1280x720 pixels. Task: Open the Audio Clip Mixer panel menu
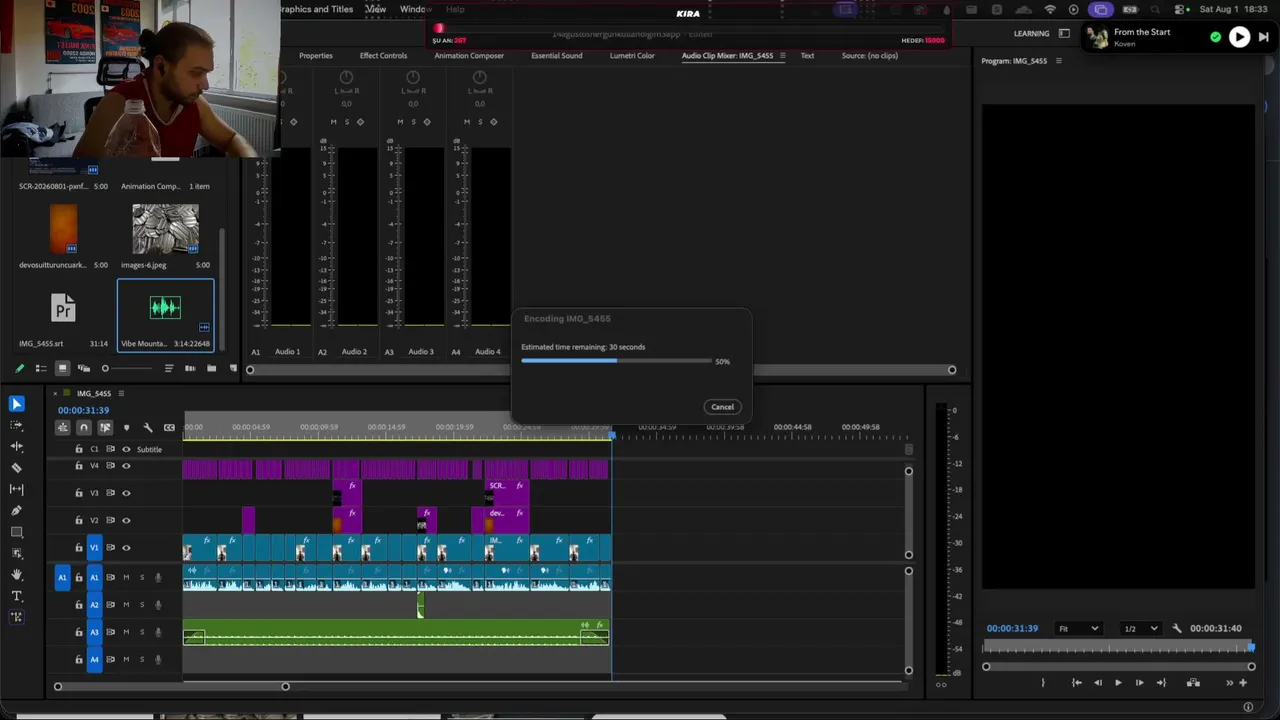pos(782,56)
